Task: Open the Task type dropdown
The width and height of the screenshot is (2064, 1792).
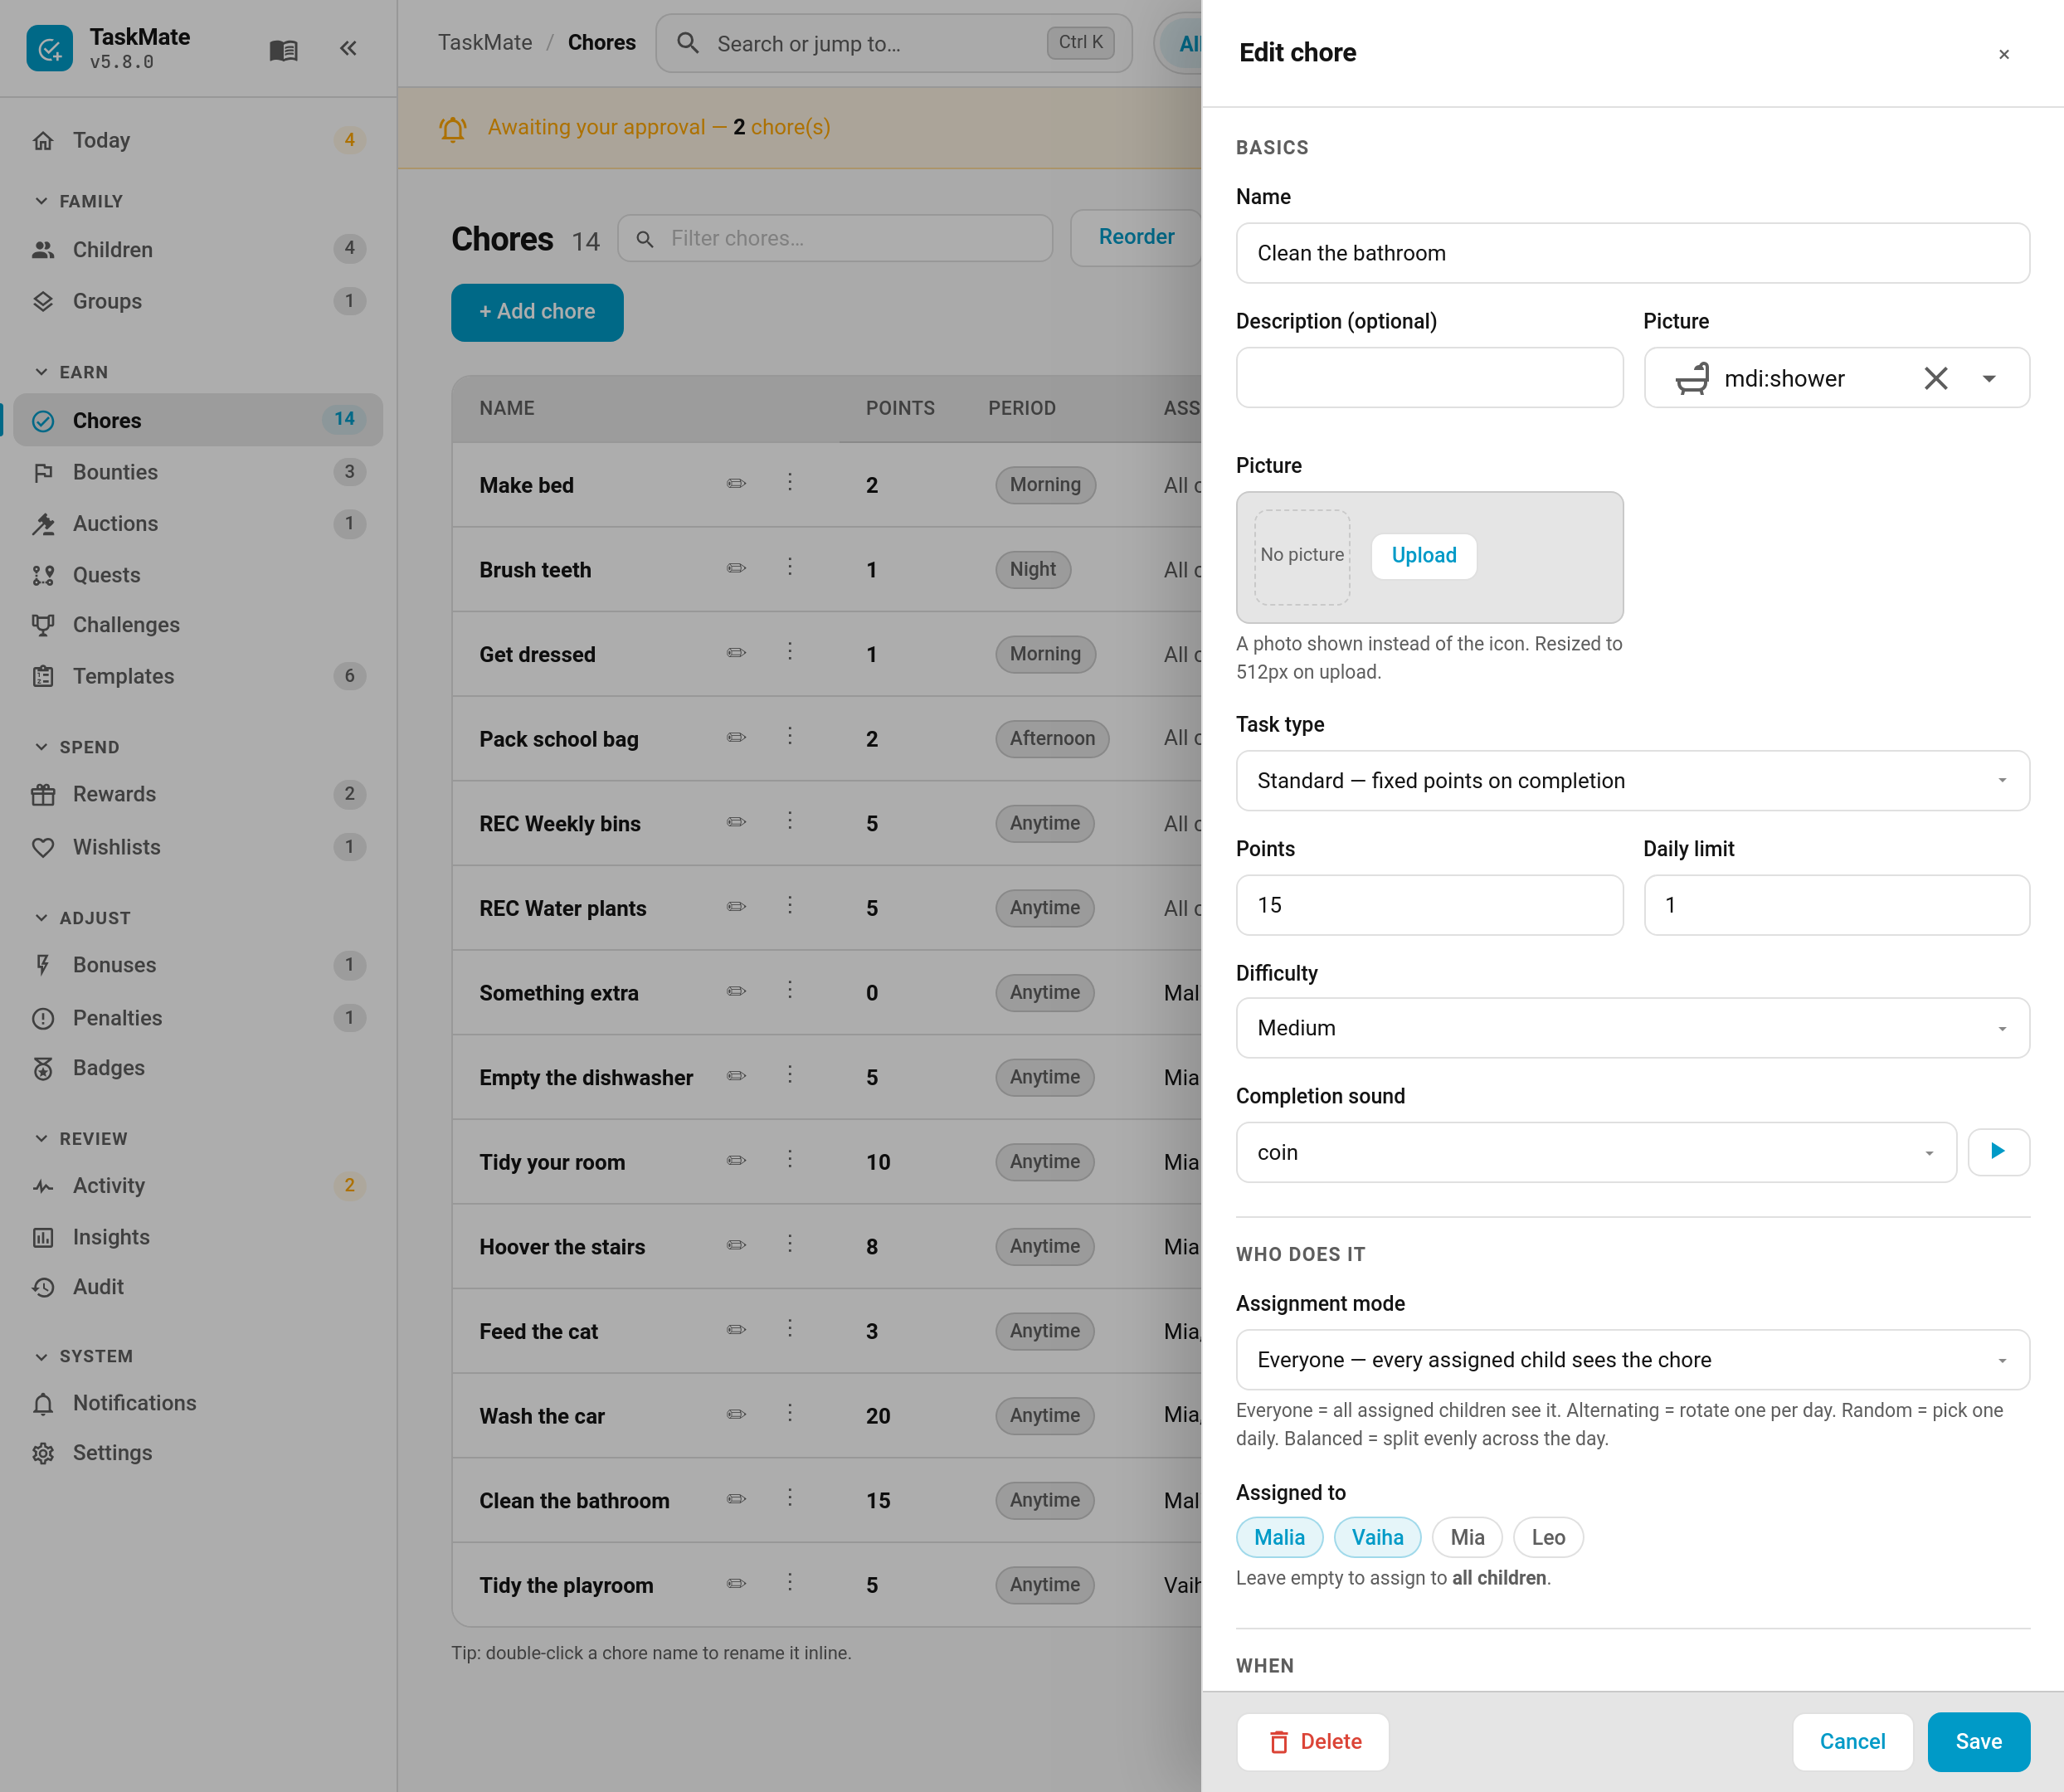Action: click(x=1632, y=780)
